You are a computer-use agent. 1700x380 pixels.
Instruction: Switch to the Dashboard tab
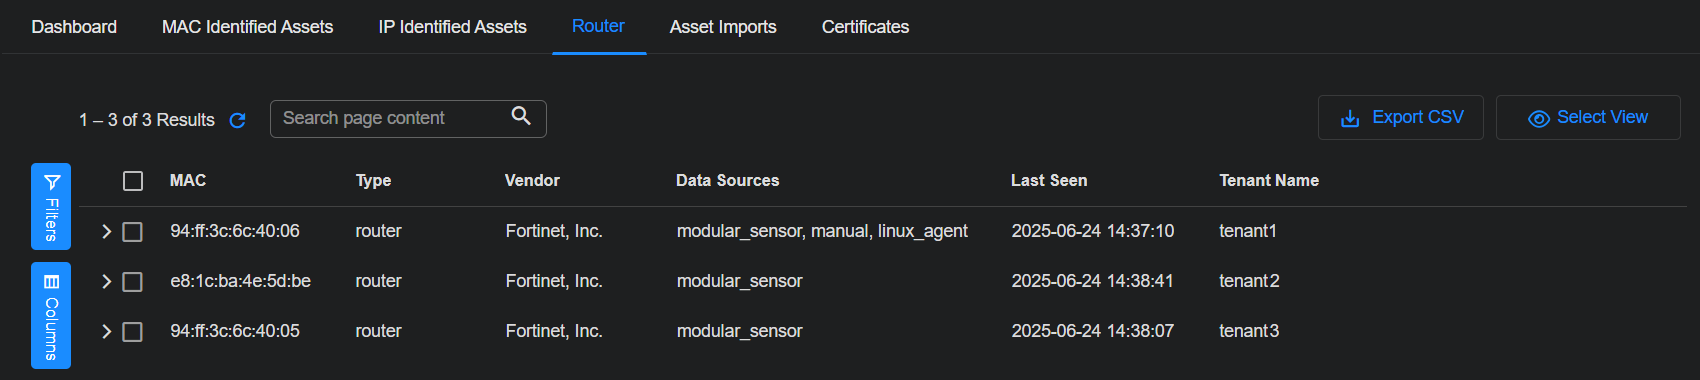tap(74, 27)
